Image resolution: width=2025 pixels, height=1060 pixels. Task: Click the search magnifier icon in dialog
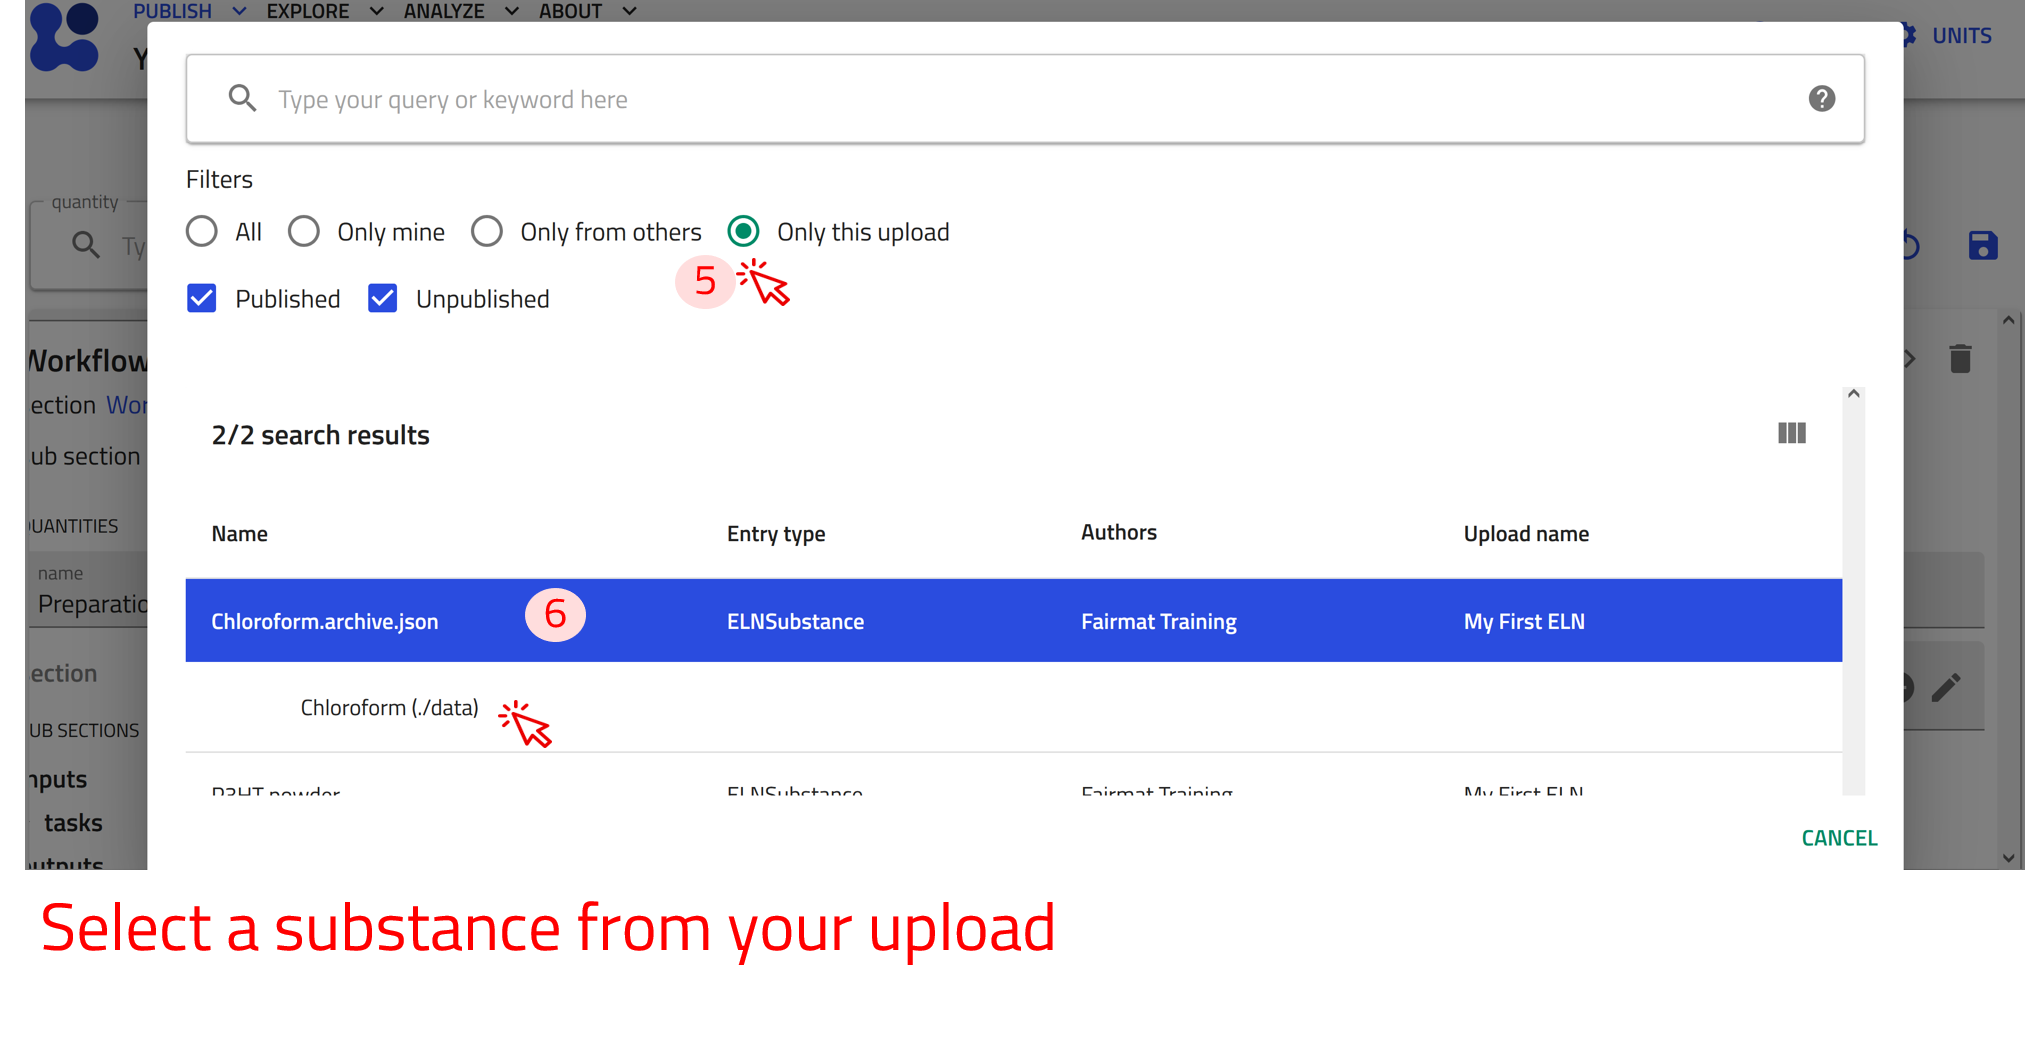tap(242, 99)
